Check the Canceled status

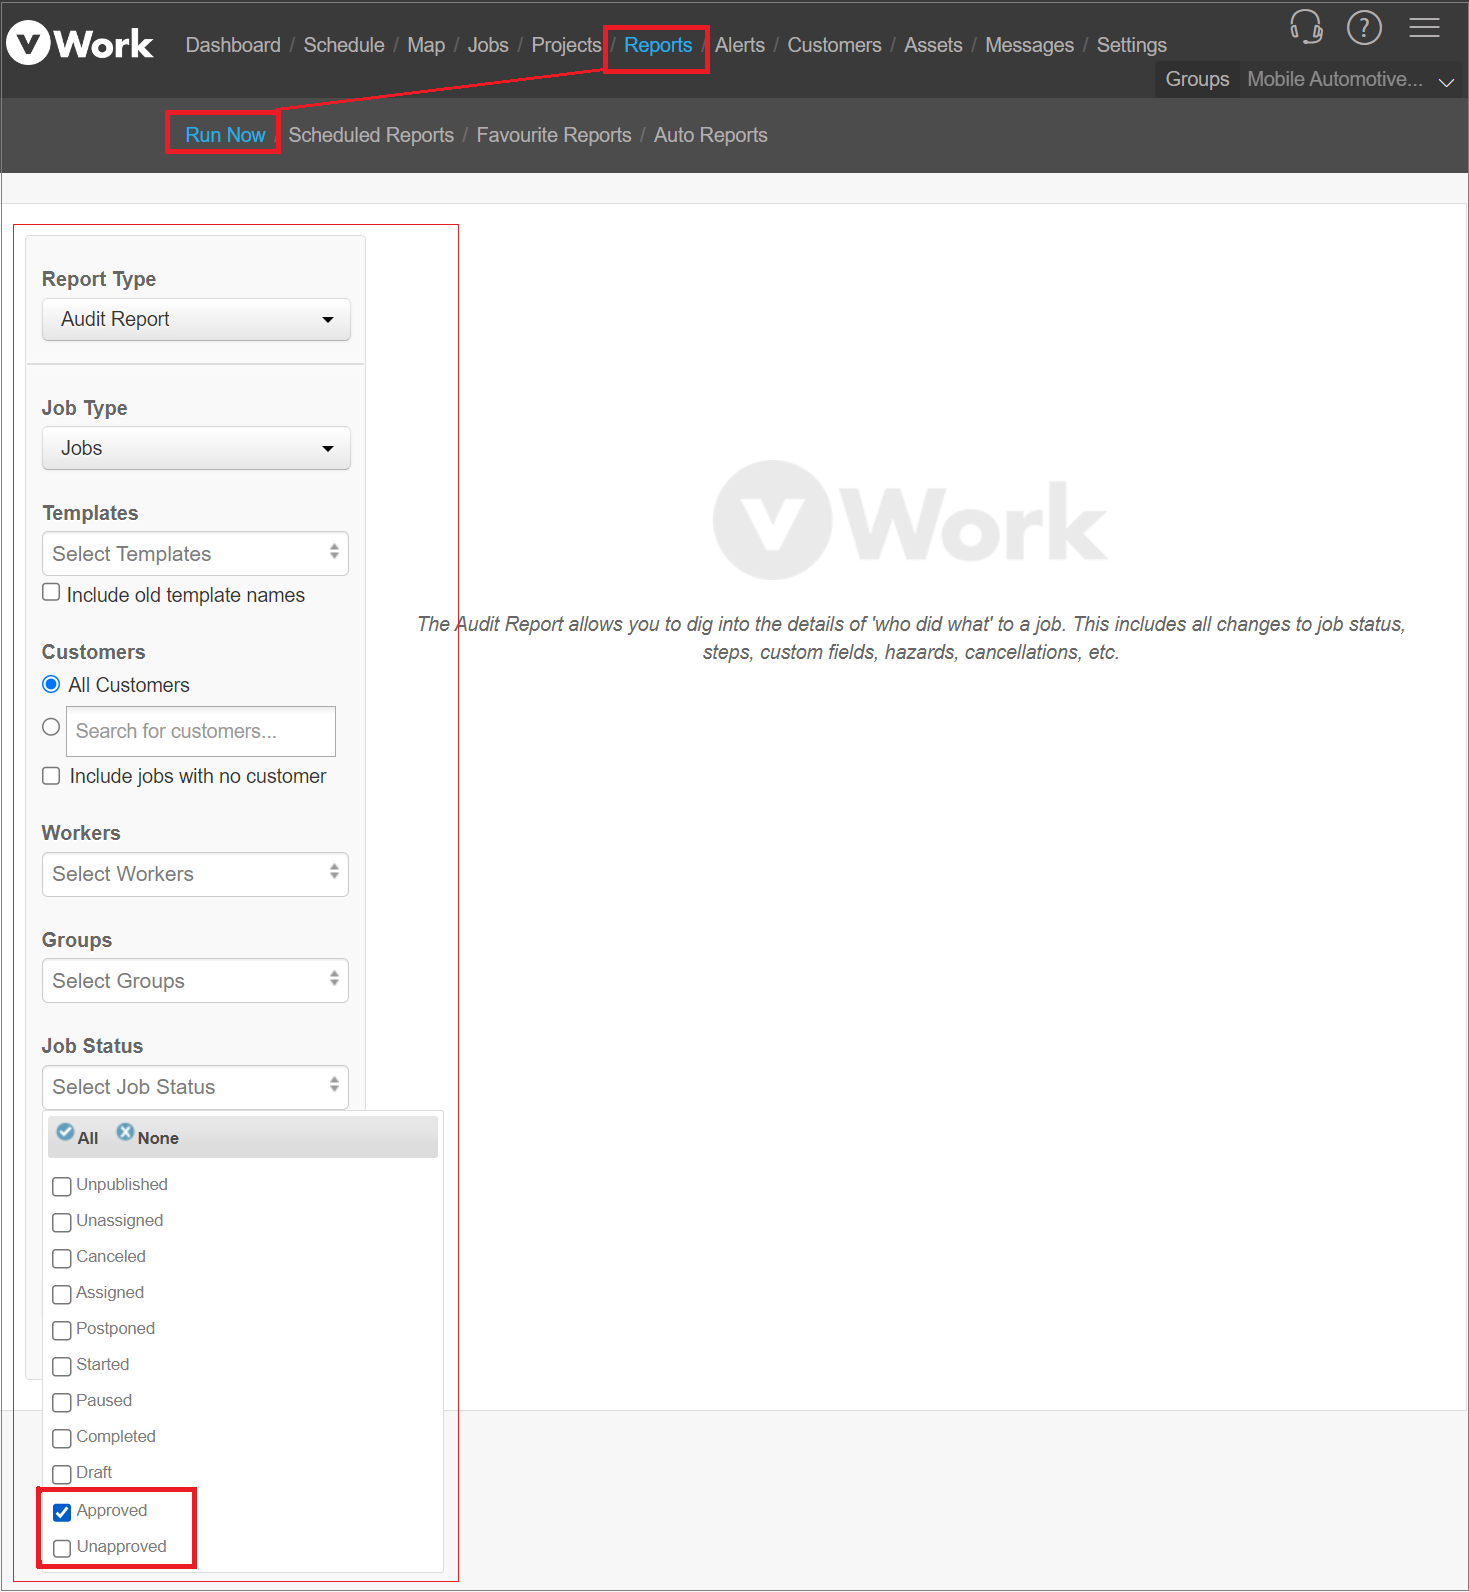coord(62,1258)
